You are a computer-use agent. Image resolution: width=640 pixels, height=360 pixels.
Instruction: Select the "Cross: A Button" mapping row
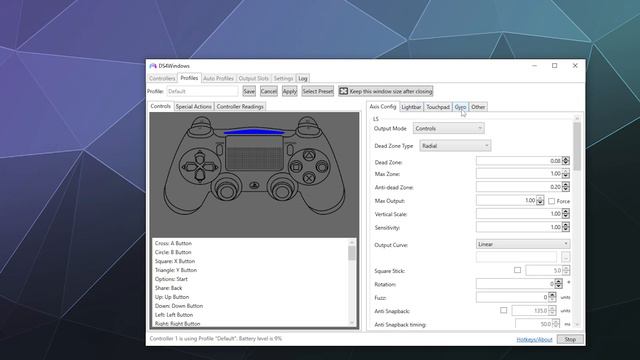[173, 243]
